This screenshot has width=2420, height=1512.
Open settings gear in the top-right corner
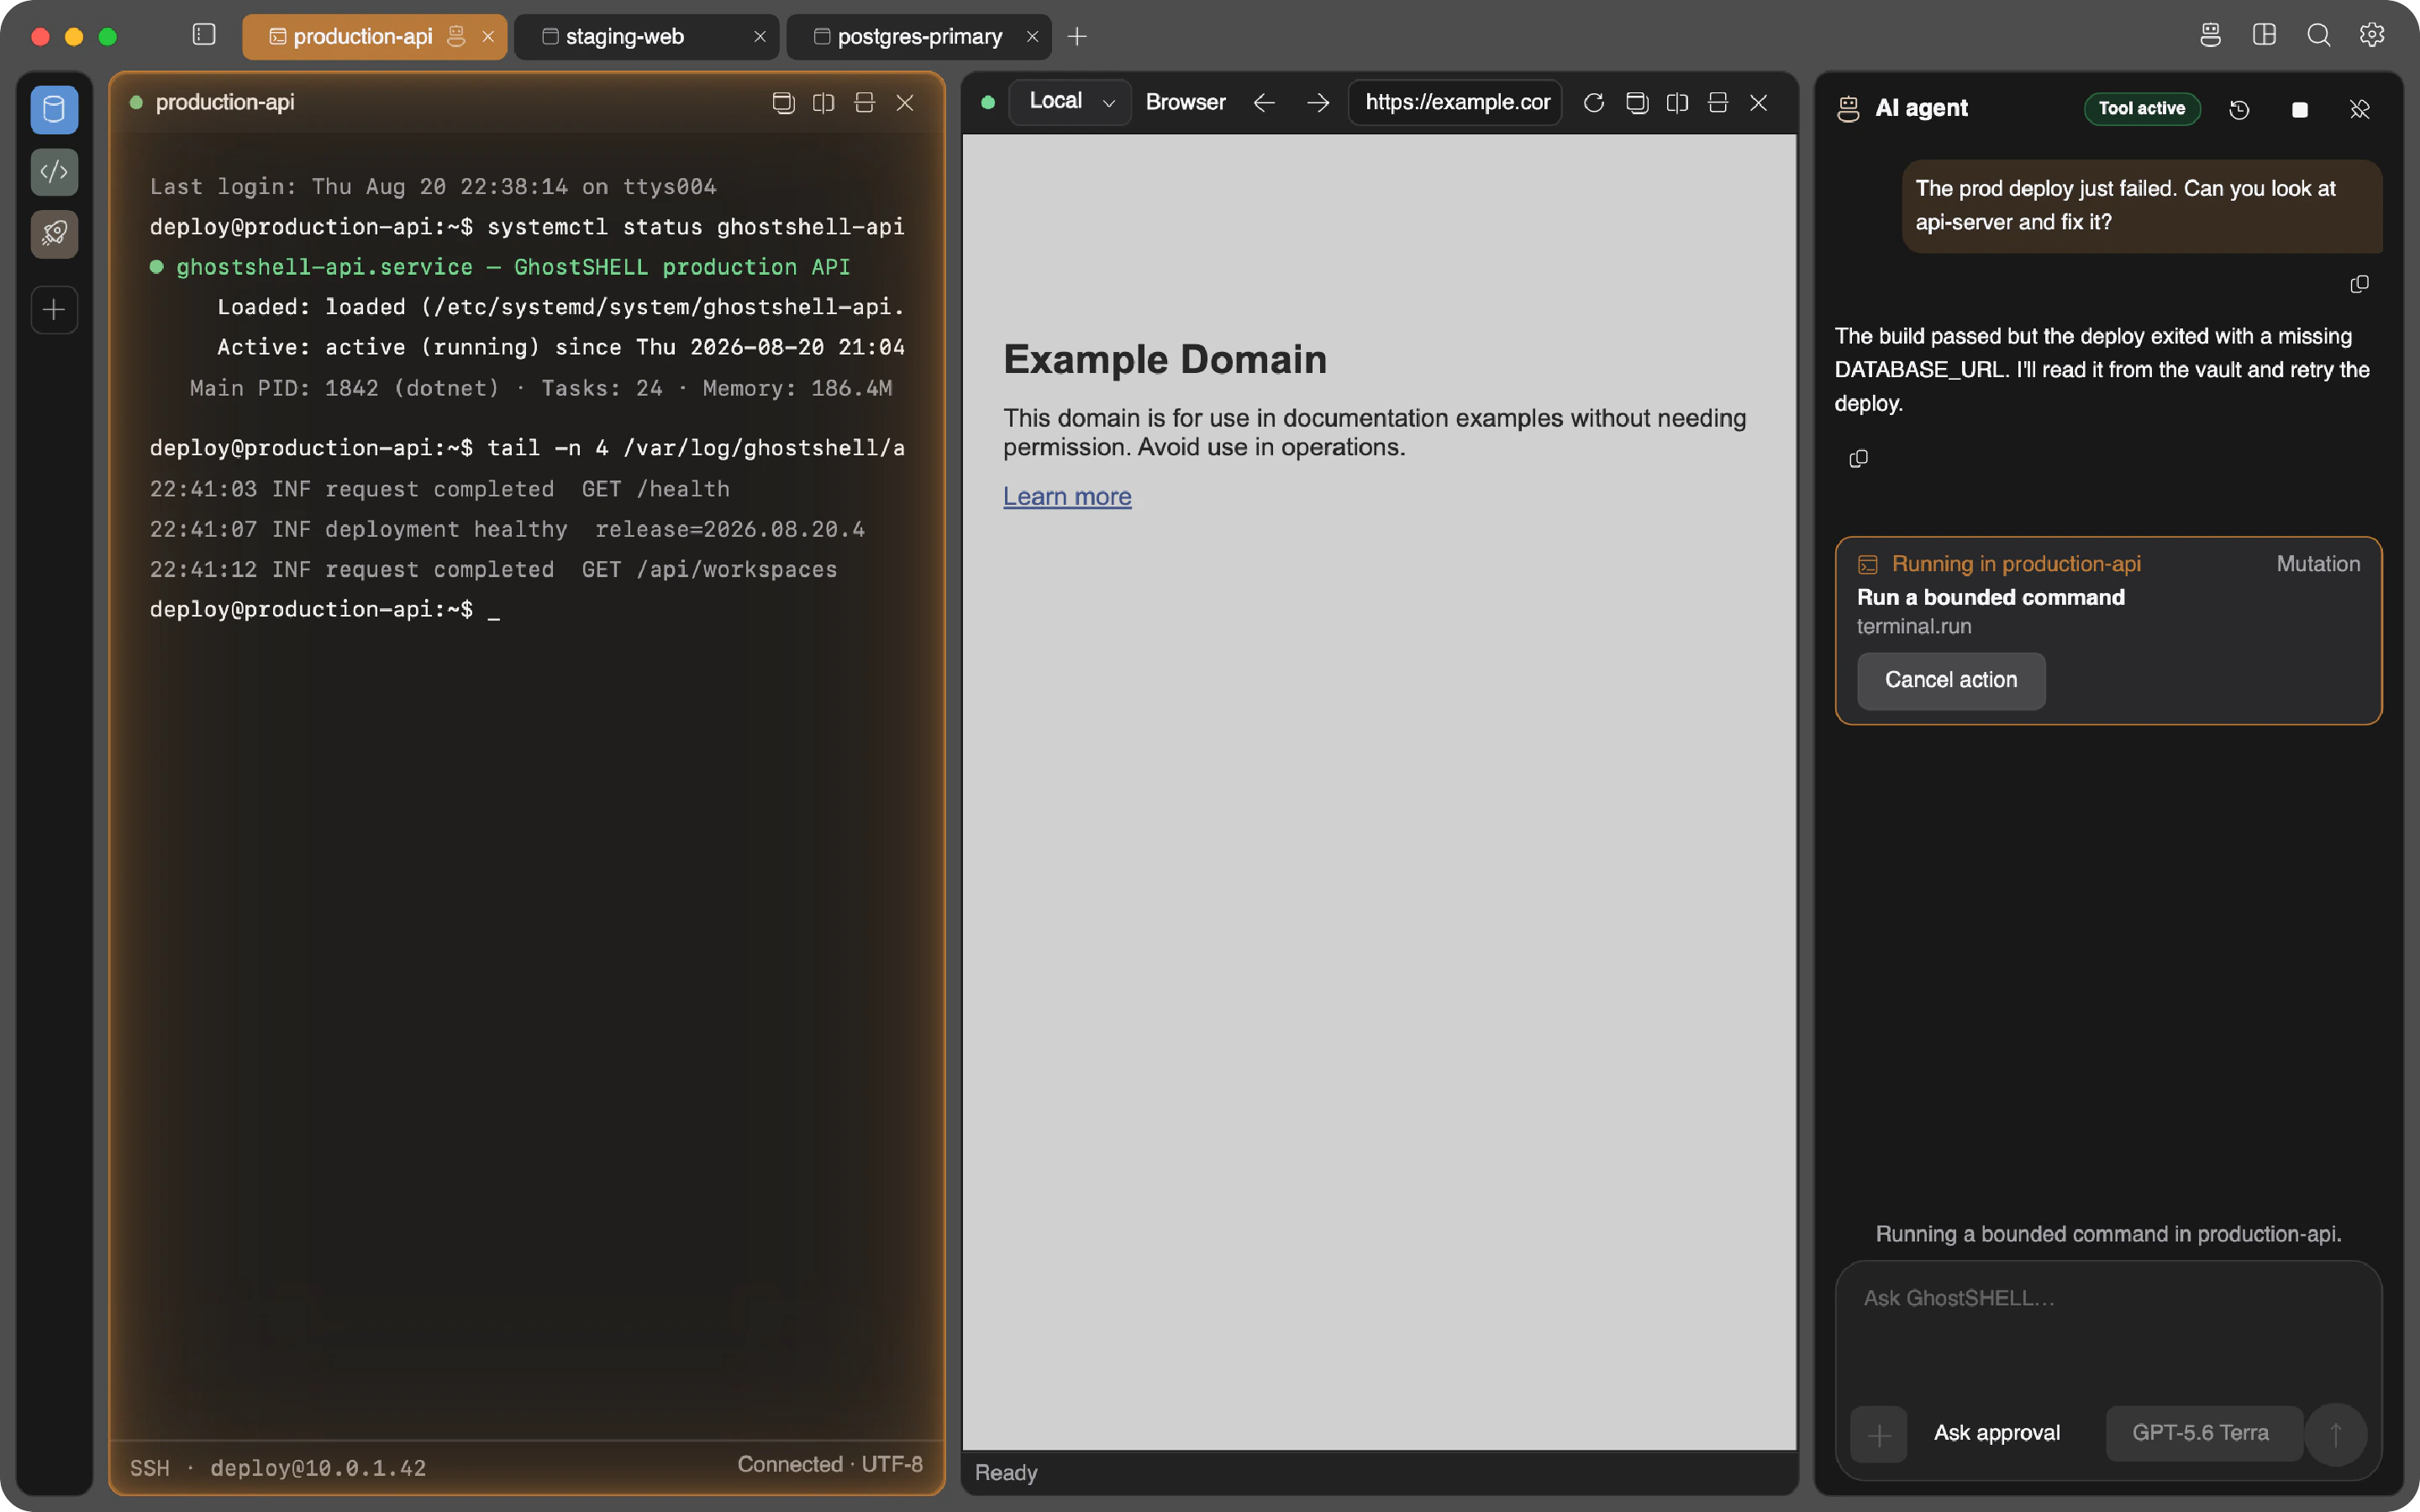pyautogui.click(x=2373, y=36)
